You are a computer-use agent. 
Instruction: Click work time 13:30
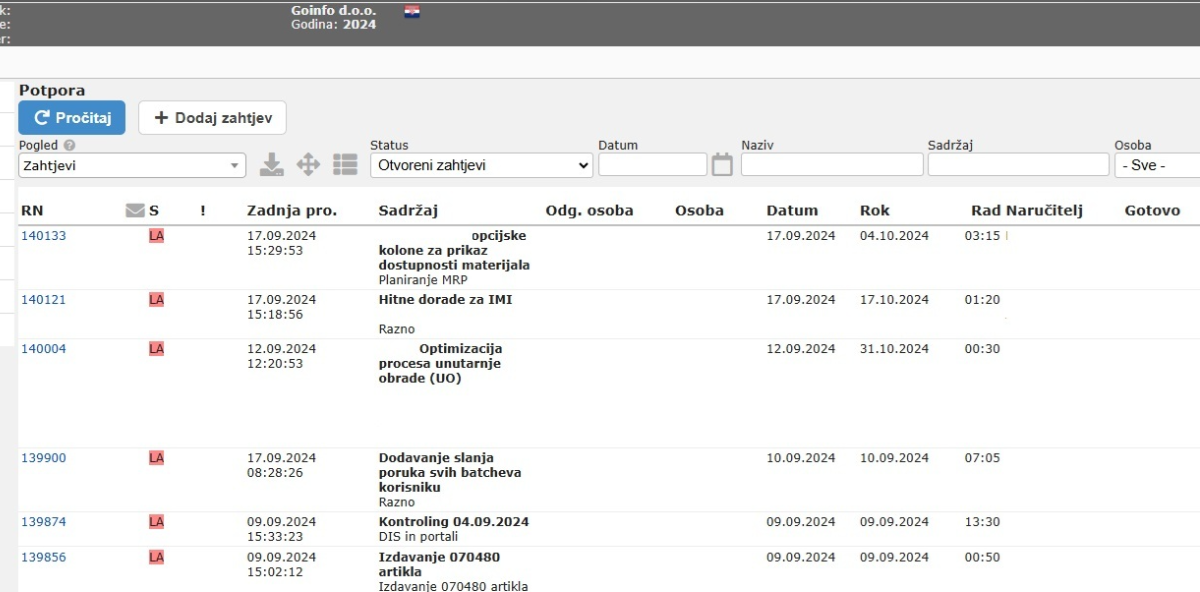(x=982, y=522)
